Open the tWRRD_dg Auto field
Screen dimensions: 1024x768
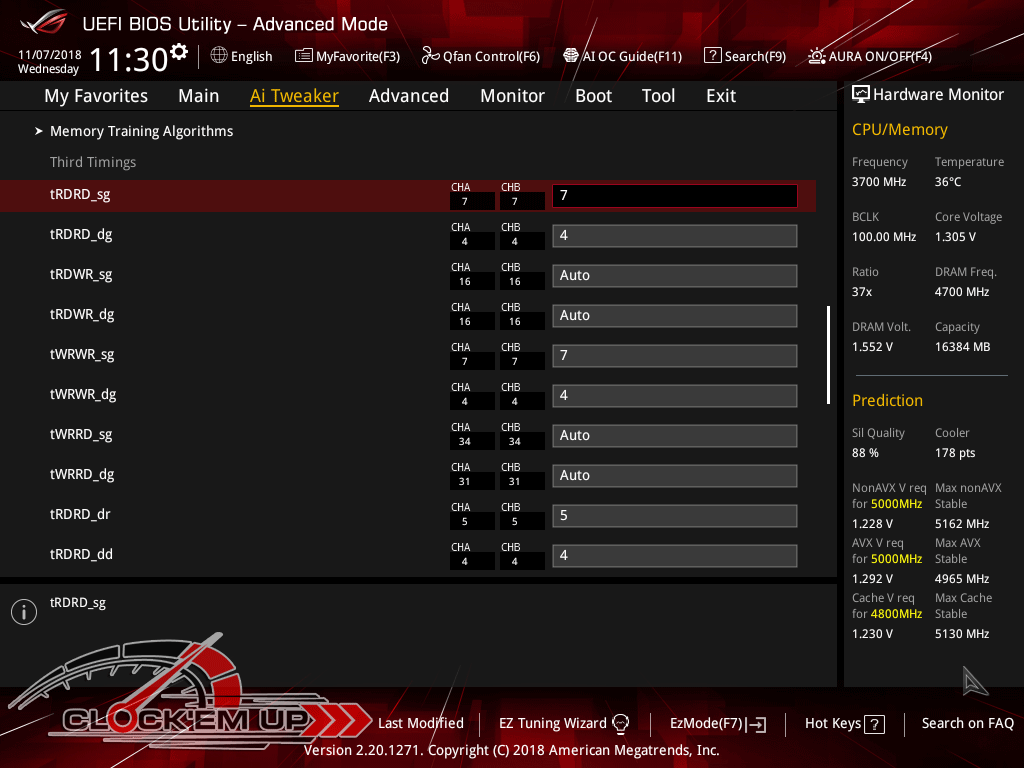coord(674,475)
